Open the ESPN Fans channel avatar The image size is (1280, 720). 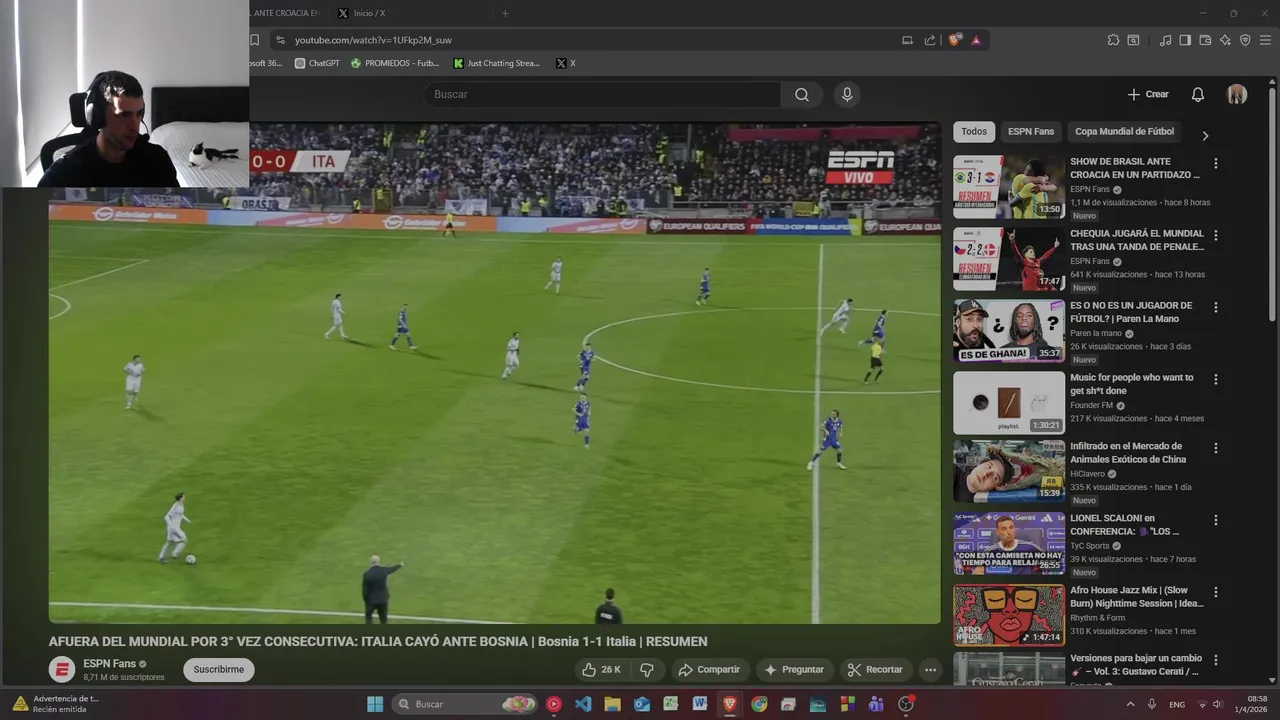click(x=62, y=670)
